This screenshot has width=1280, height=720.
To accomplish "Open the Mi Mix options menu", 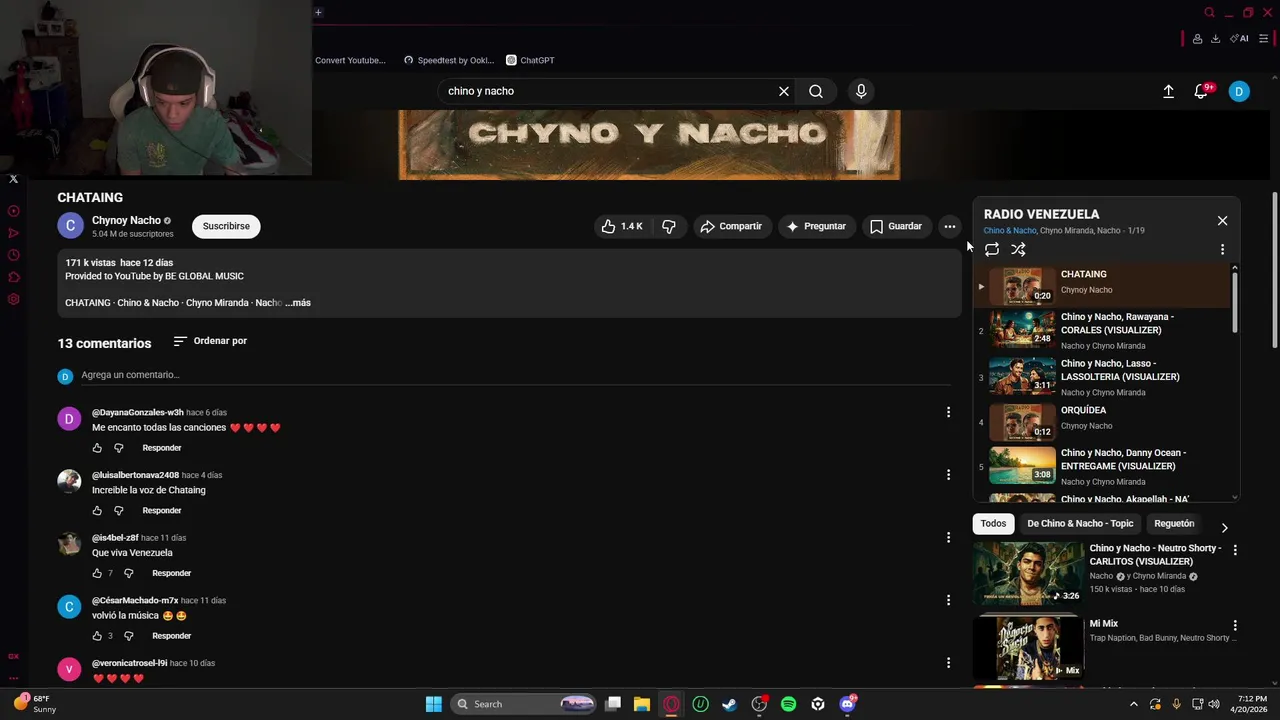I will (x=1235, y=625).
